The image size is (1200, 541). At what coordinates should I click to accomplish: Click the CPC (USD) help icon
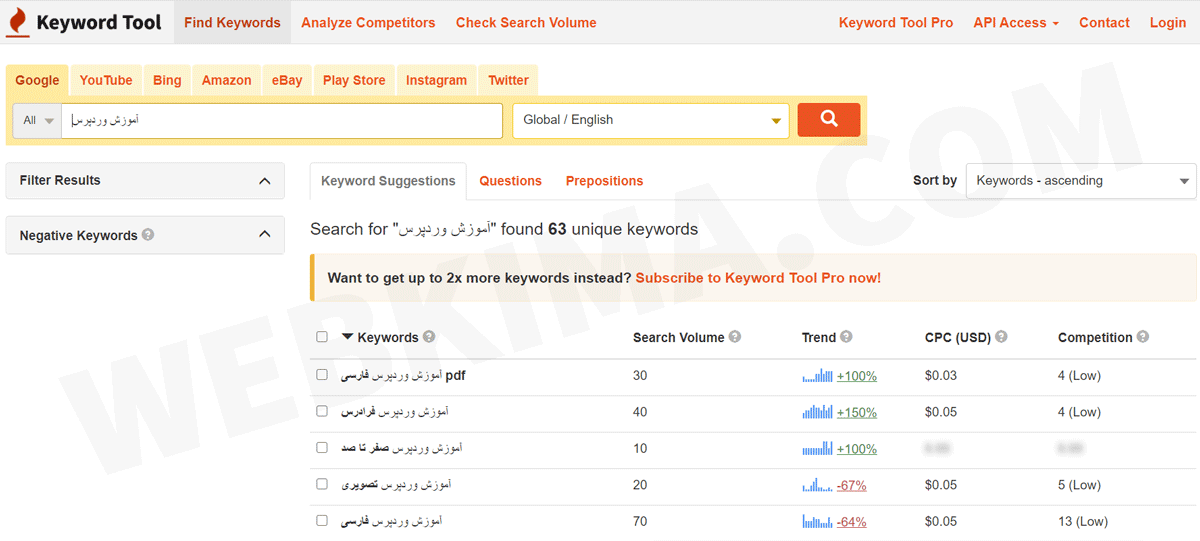(x=1001, y=337)
